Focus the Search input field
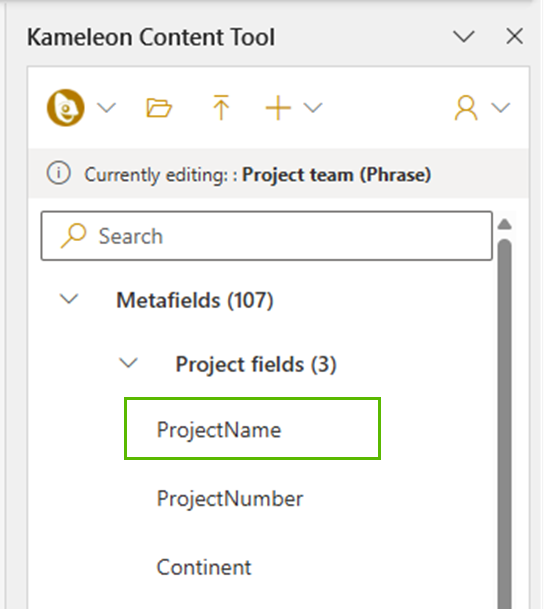 click(267, 236)
